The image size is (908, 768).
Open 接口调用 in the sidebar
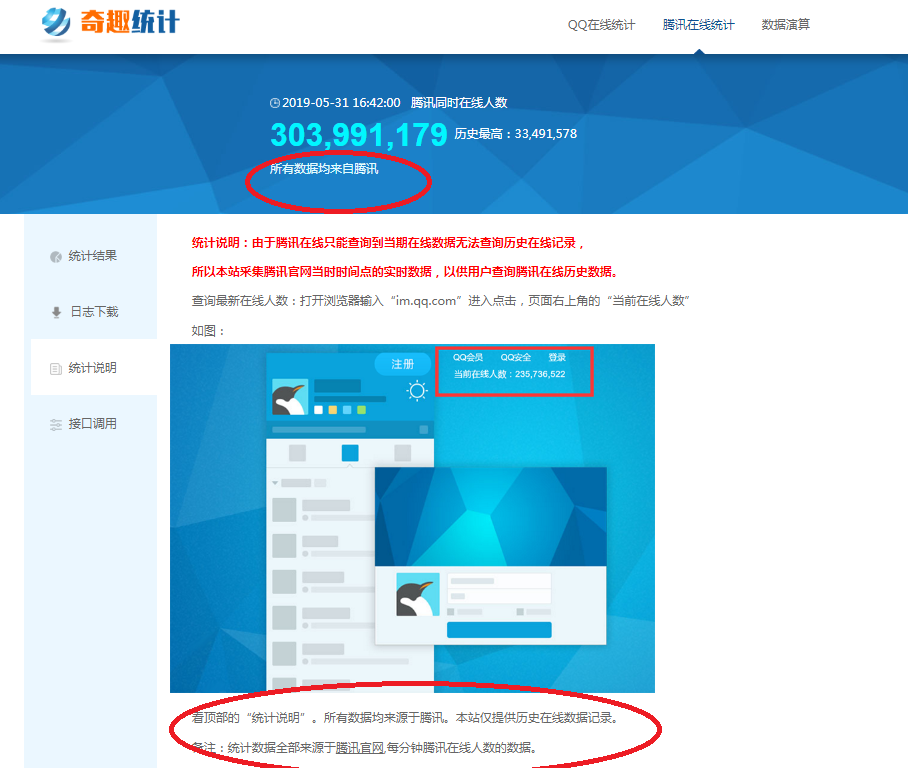[x=94, y=424]
